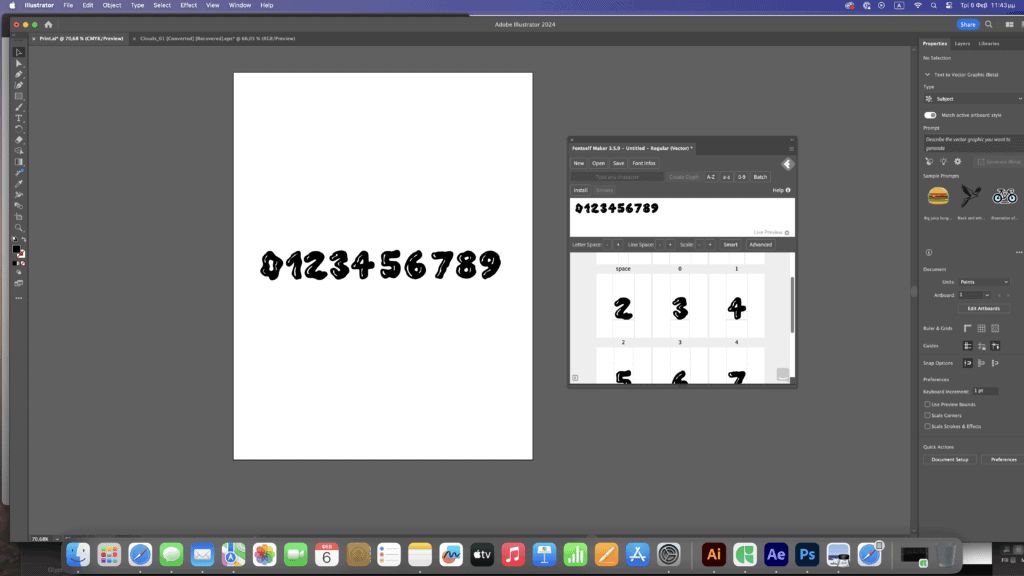1024x576 pixels.
Task: Open the Effect menu
Action: coord(188,5)
